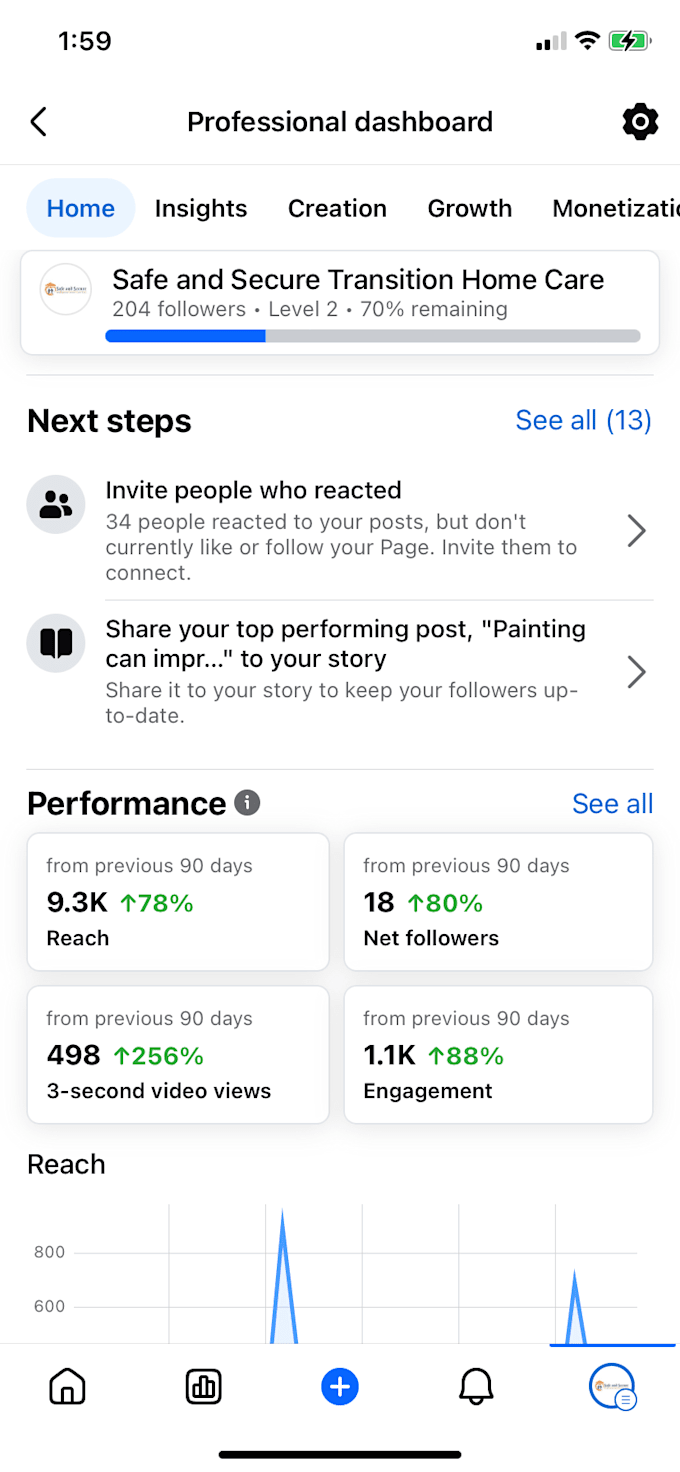
Task: Open the bar chart insights icon in bottom bar
Action: 204,1387
